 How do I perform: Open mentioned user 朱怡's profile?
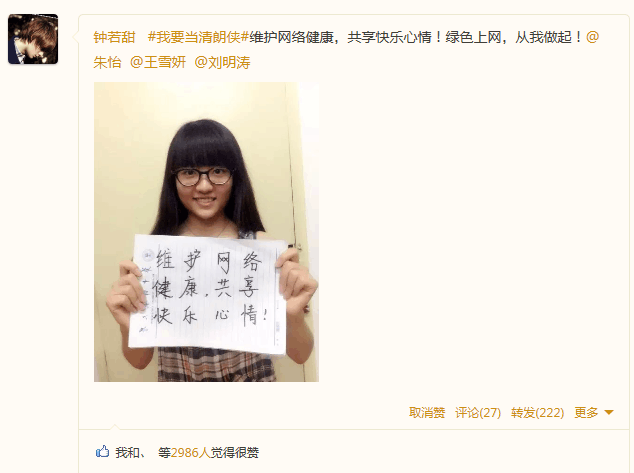click(107, 62)
